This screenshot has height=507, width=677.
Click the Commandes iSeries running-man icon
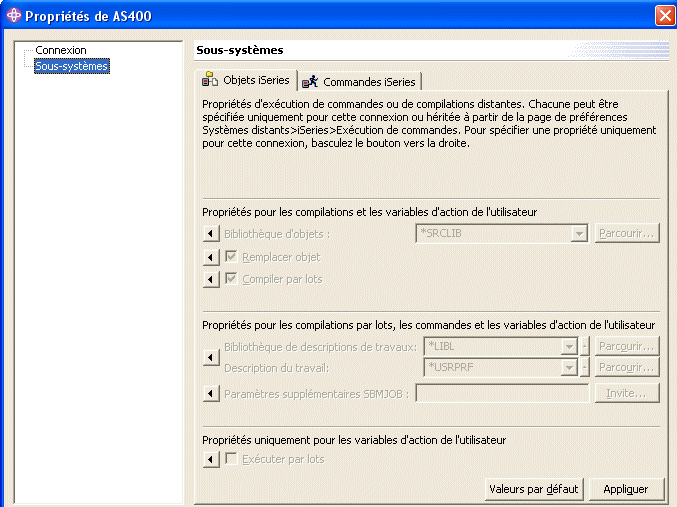[310, 81]
